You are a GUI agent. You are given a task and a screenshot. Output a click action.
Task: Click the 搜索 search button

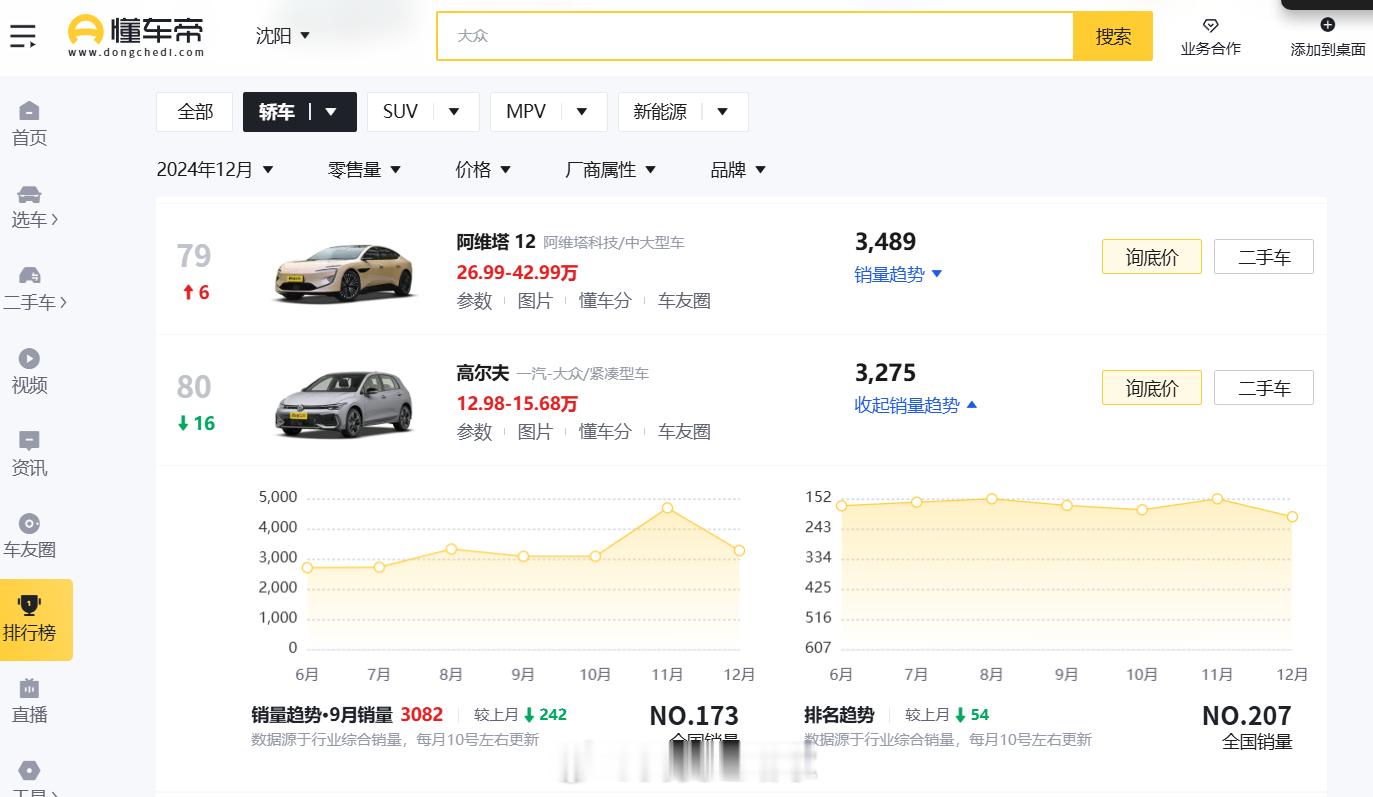[x=1112, y=36]
